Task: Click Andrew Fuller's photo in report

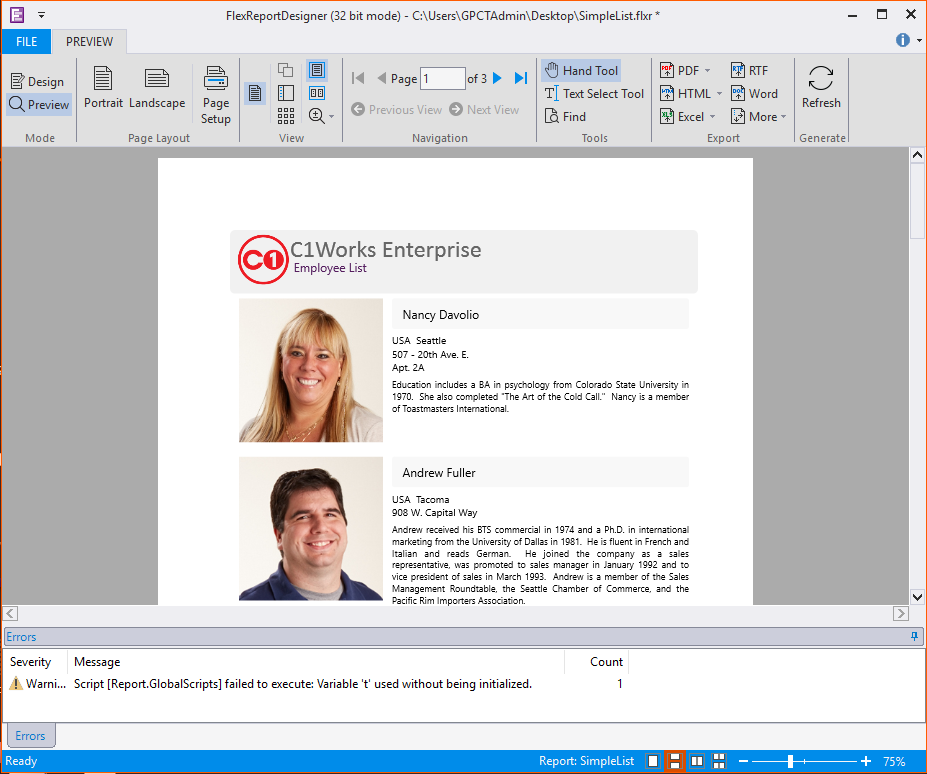Action: coord(311,529)
